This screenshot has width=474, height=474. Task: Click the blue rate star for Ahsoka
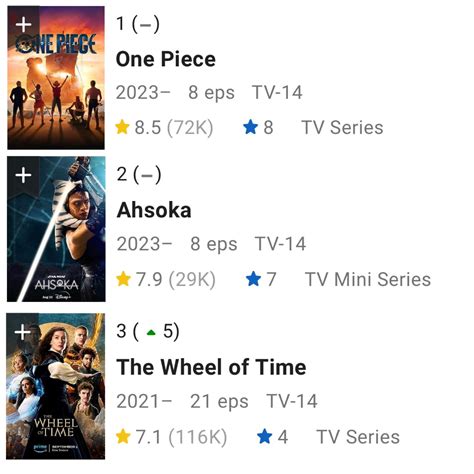[253, 279]
